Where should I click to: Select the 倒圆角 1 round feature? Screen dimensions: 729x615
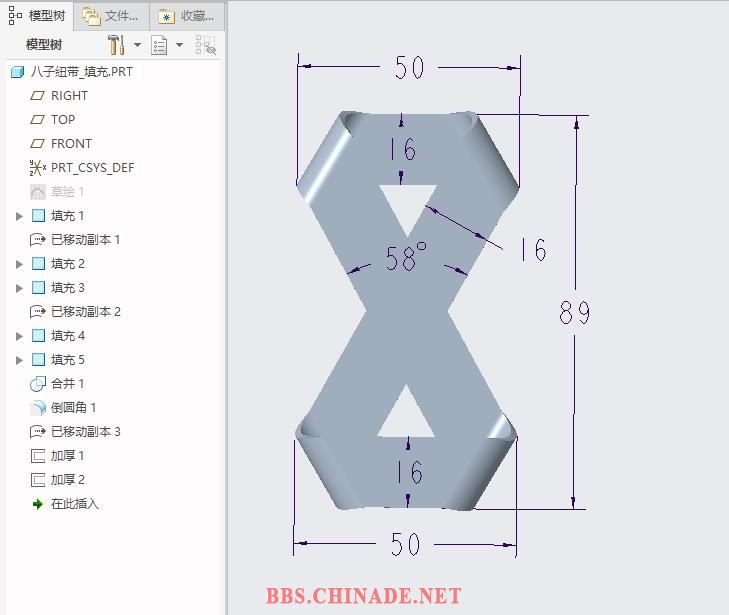73,408
